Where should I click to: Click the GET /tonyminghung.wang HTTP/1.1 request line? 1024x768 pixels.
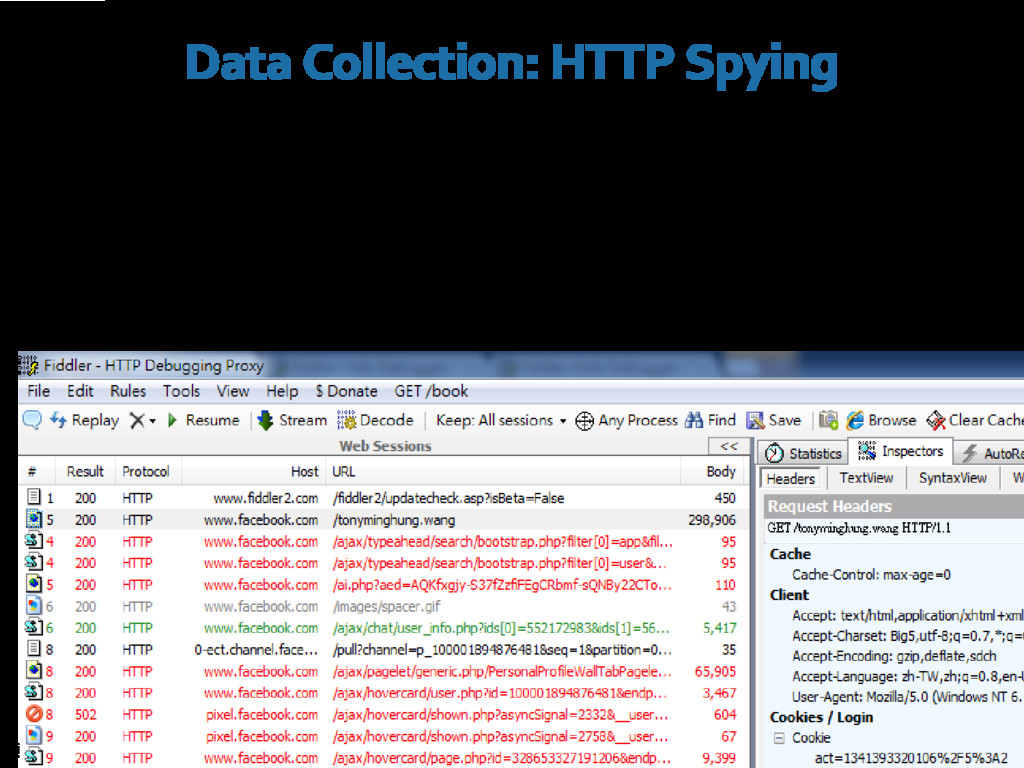[x=859, y=528]
